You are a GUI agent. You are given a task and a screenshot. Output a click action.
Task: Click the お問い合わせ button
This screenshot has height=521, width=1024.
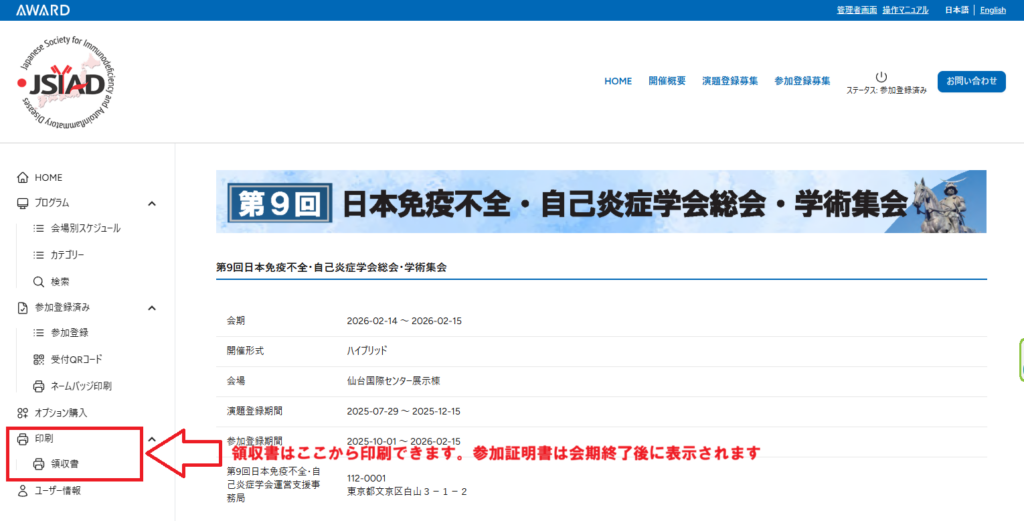[x=971, y=81]
